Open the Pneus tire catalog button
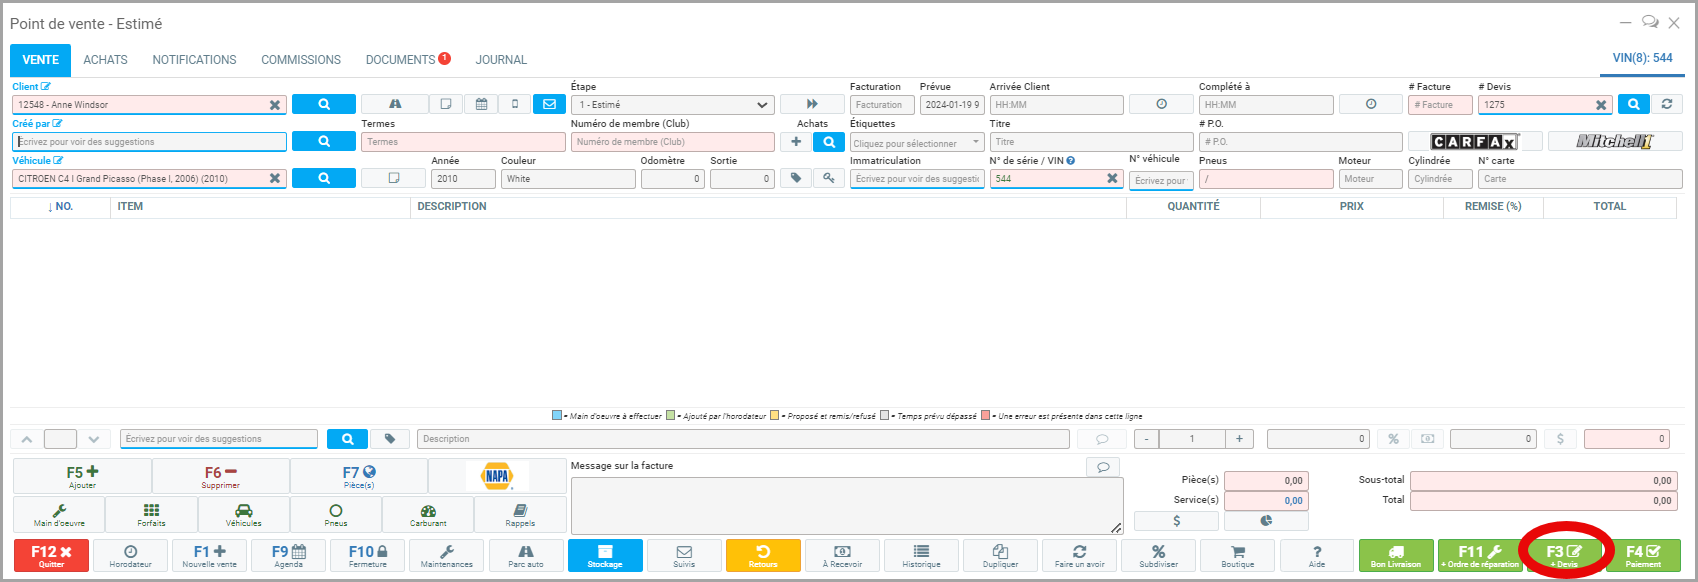Screen dimensions: 1698x582 click(x=336, y=515)
